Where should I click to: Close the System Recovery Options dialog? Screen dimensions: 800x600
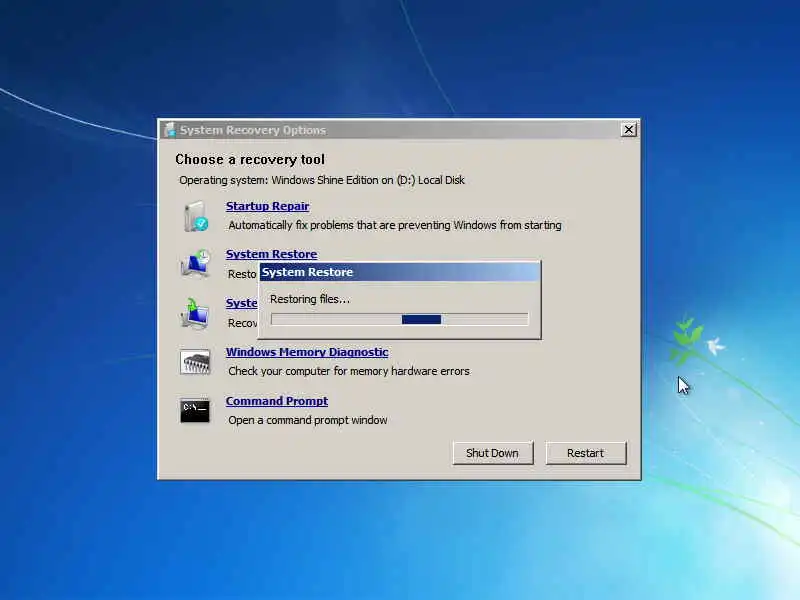629,130
